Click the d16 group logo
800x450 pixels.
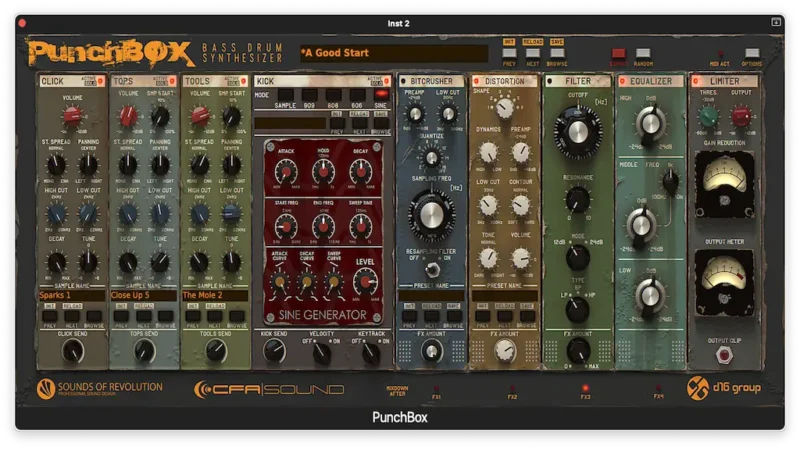[723, 388]
